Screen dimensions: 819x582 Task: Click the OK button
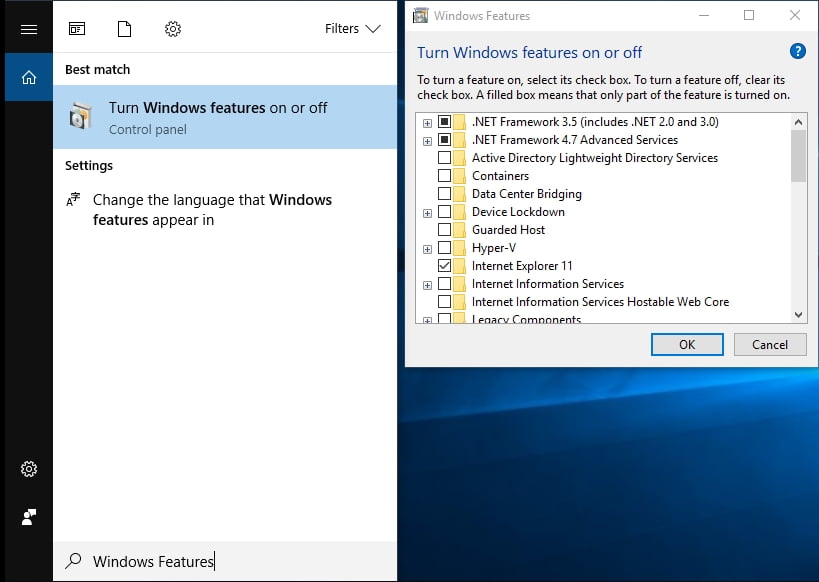pos(686,344)
